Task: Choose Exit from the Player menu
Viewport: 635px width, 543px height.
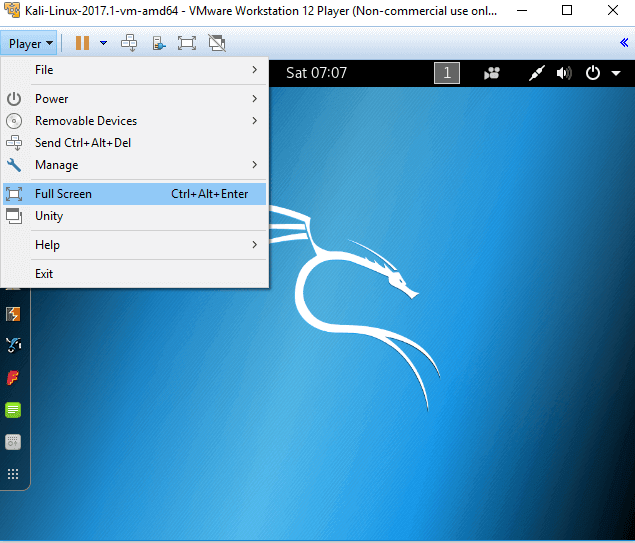Action: coord(134,274)
